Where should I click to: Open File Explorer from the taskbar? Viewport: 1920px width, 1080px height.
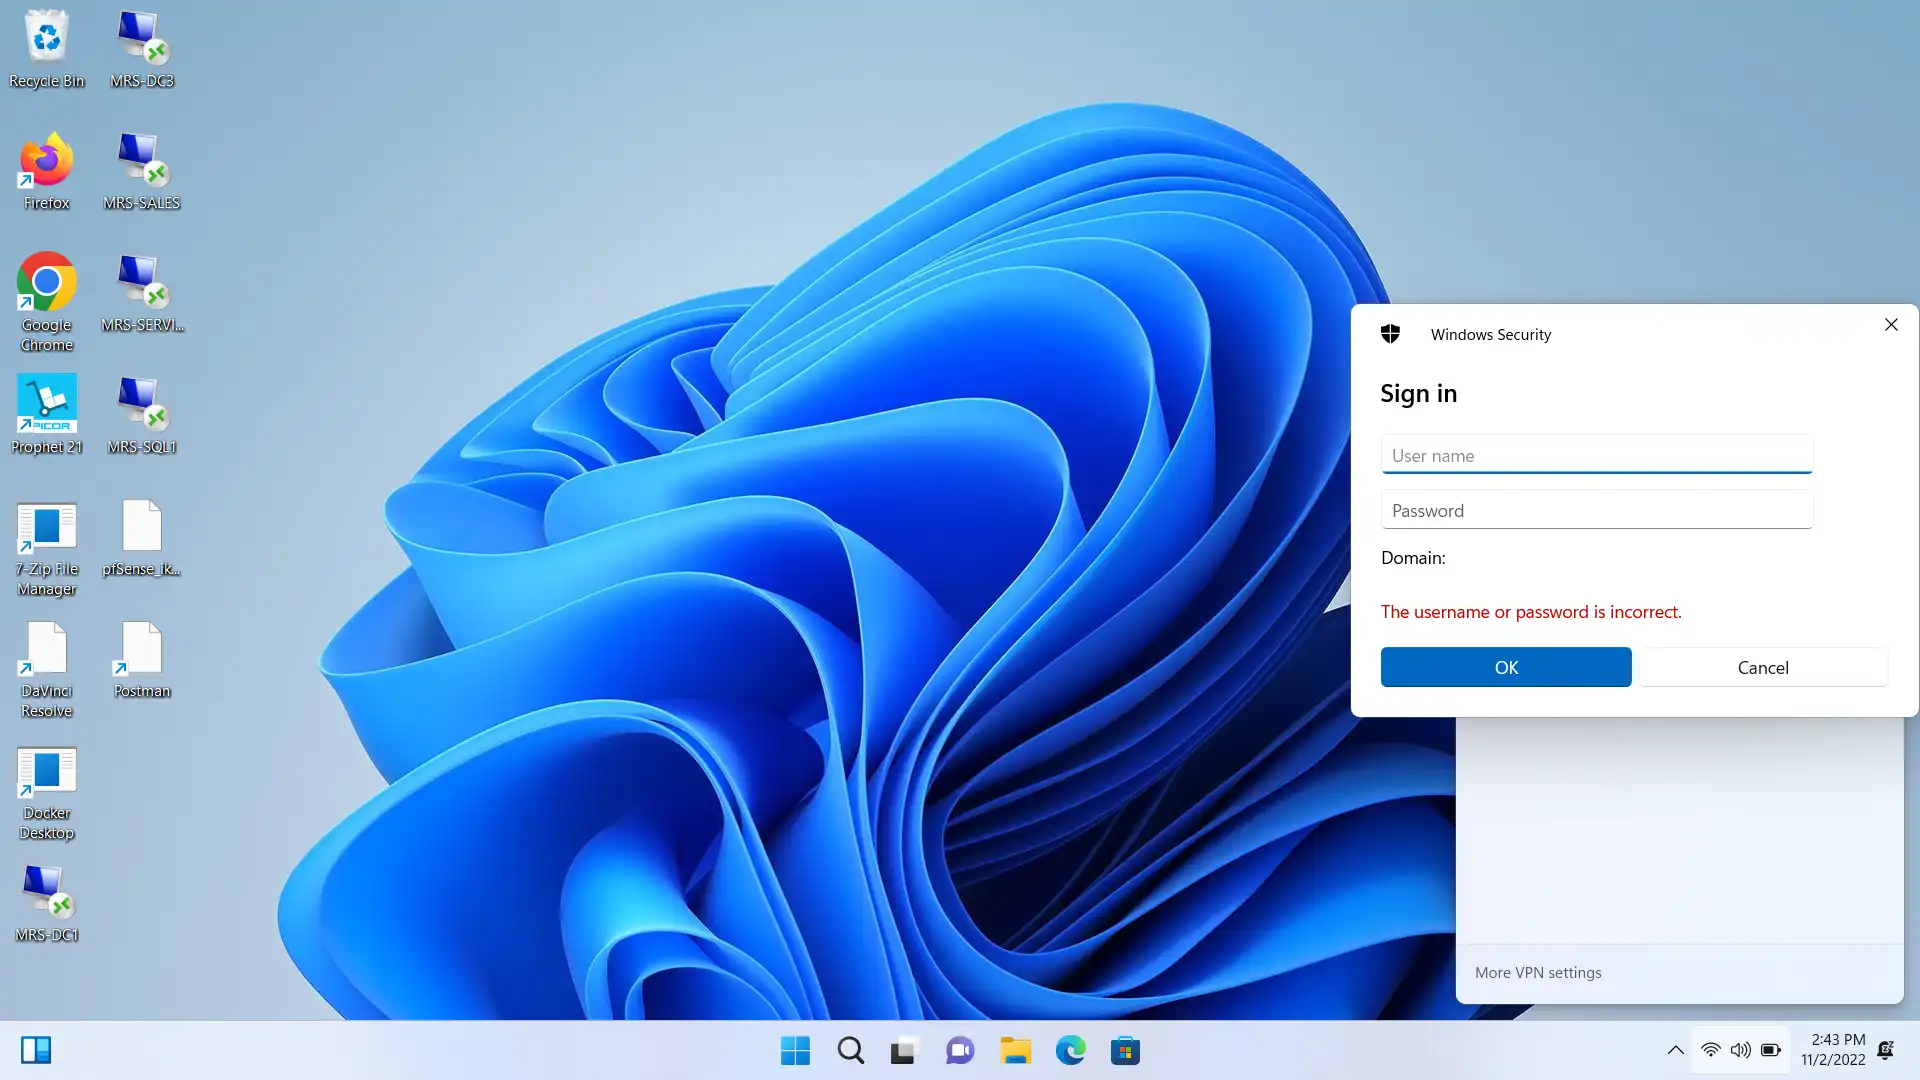[x=1015, y=1050]
